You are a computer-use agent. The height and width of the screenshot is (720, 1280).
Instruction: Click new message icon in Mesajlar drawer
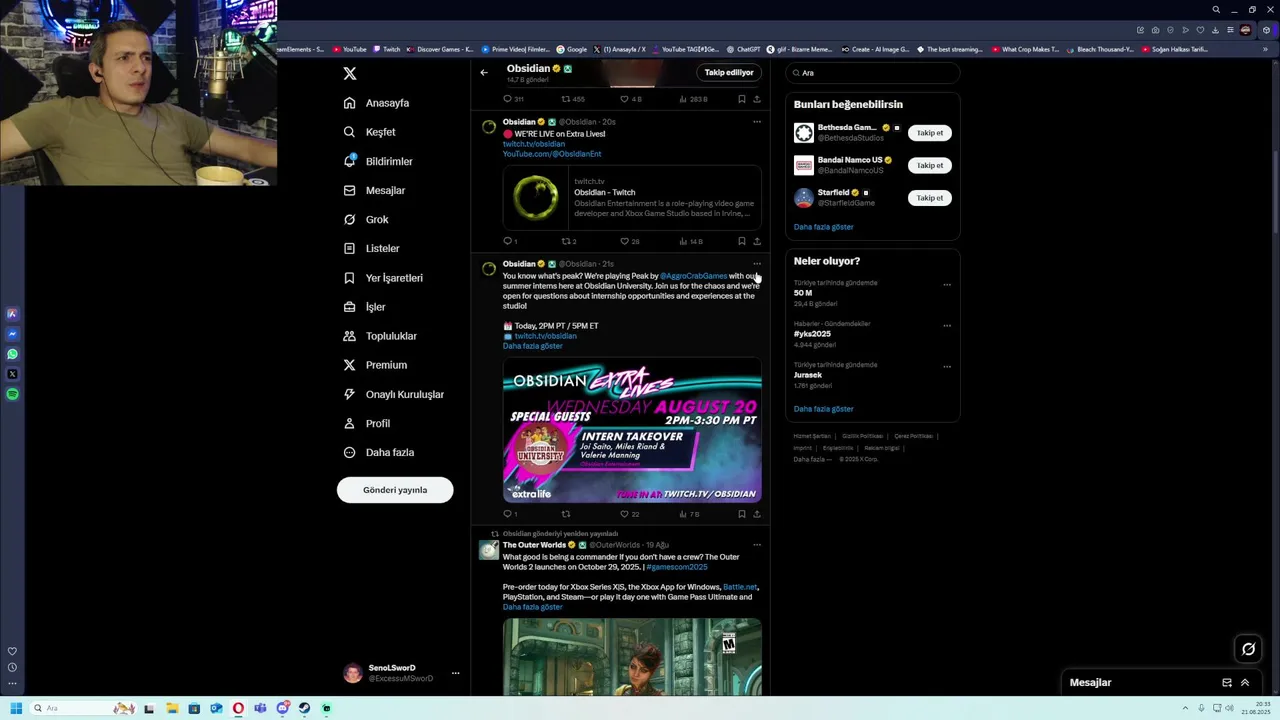(x=1227, y=683)
